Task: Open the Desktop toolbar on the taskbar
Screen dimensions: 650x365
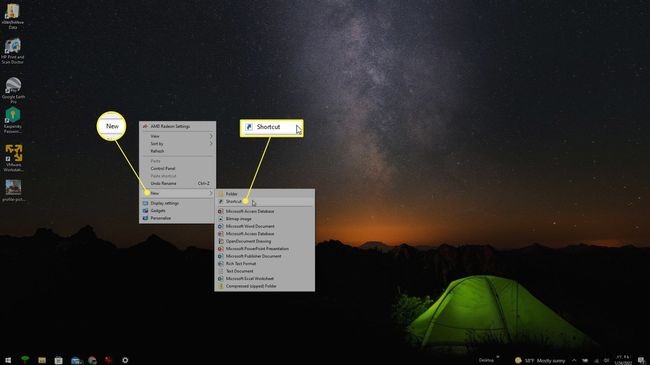Action: click(x=486, y=360)
